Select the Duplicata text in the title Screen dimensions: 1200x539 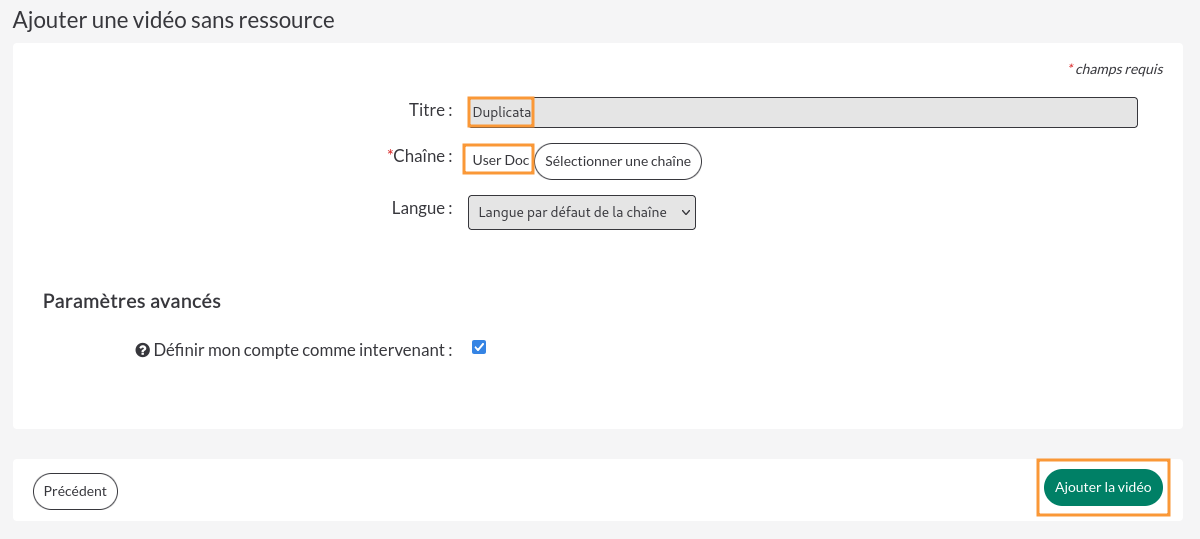[502, 112]
